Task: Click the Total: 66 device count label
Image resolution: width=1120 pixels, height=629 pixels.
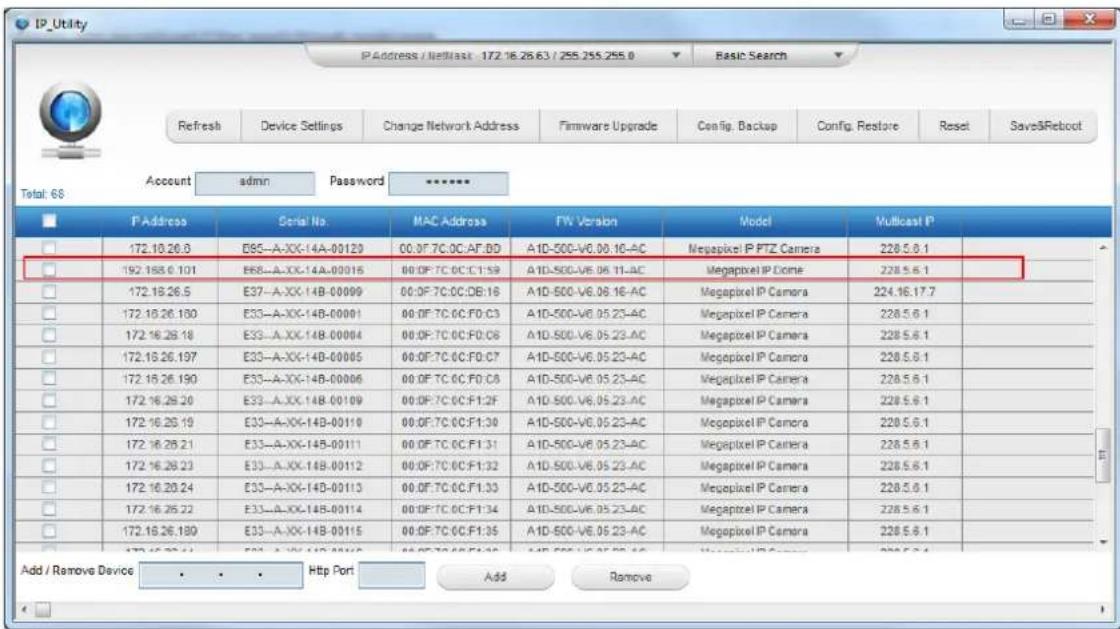Action: 42,194
